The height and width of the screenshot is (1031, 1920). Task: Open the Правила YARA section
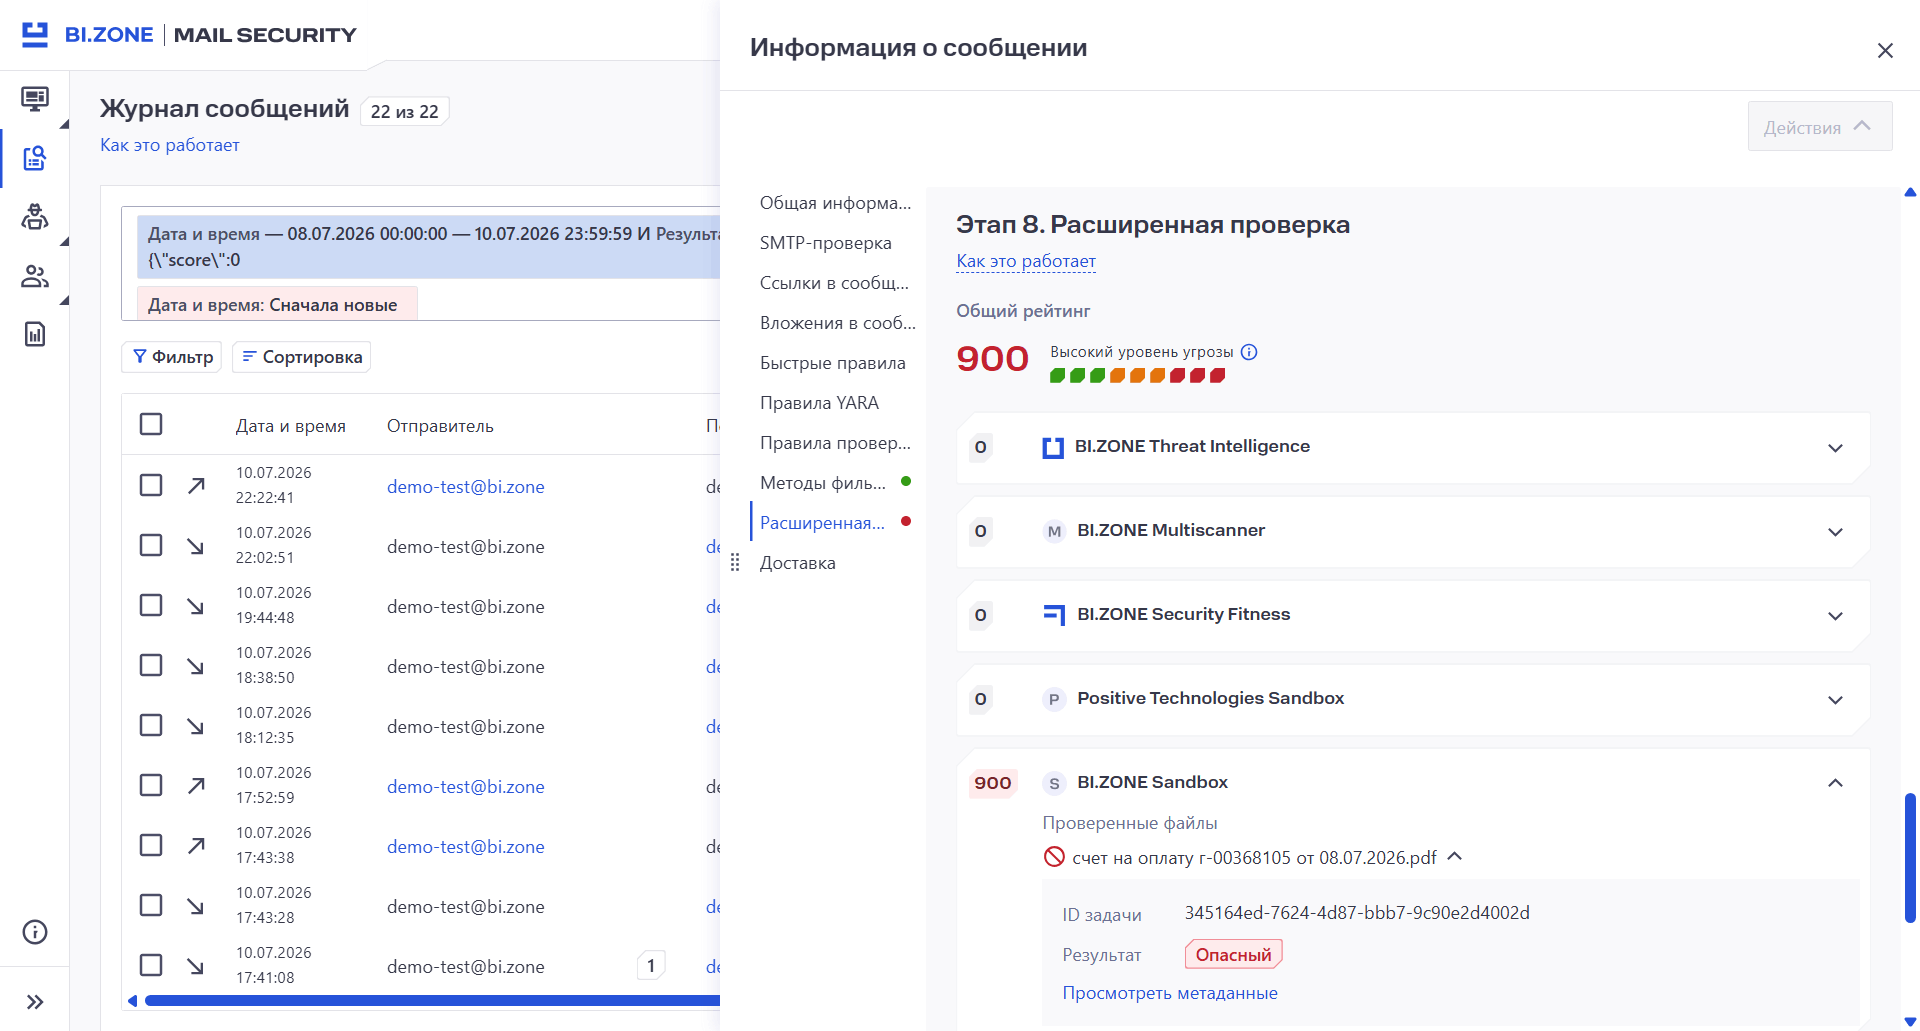[819, 403]
